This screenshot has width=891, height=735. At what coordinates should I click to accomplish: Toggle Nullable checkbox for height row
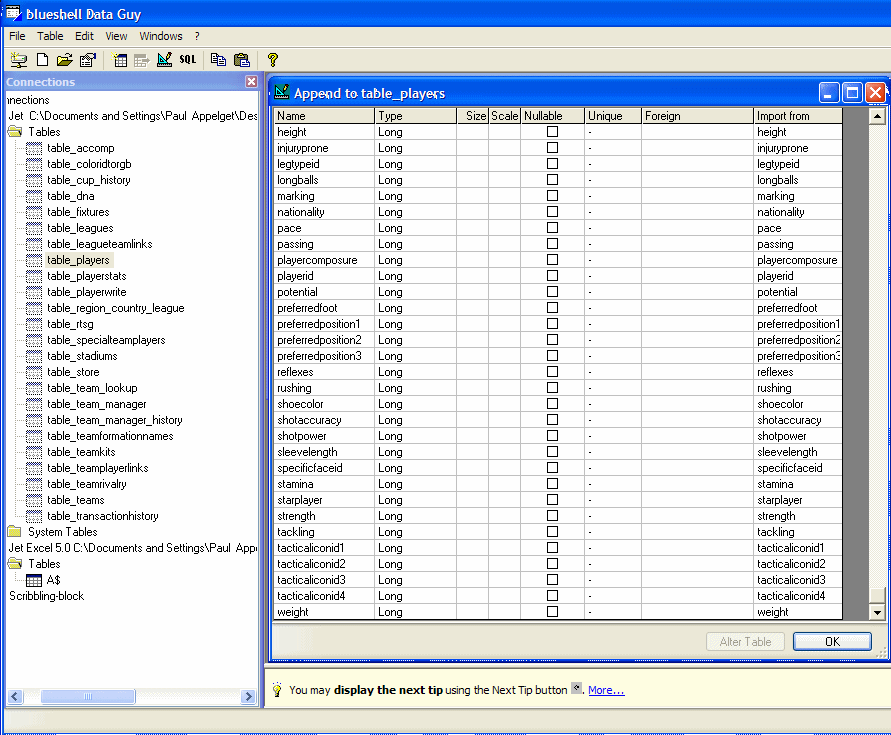[552, 132]
